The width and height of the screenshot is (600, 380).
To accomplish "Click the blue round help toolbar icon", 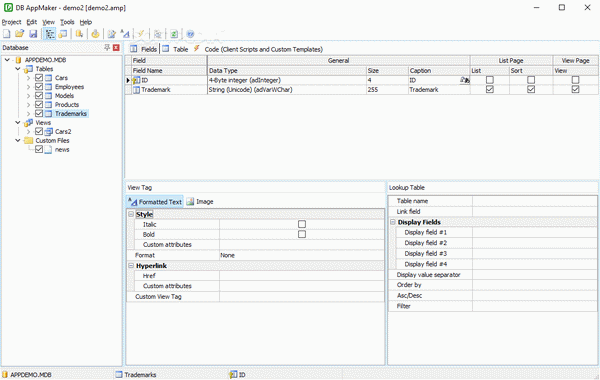I will [x=190, y=34].
